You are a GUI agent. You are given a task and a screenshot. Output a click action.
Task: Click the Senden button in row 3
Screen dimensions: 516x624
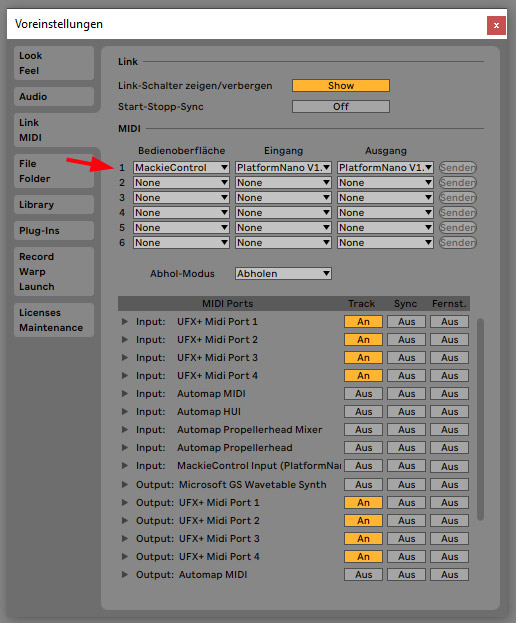click(458, 198)
